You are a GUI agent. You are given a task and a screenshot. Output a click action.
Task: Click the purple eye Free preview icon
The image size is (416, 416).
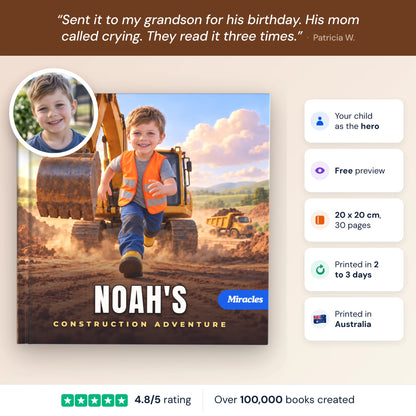point(320,171)
